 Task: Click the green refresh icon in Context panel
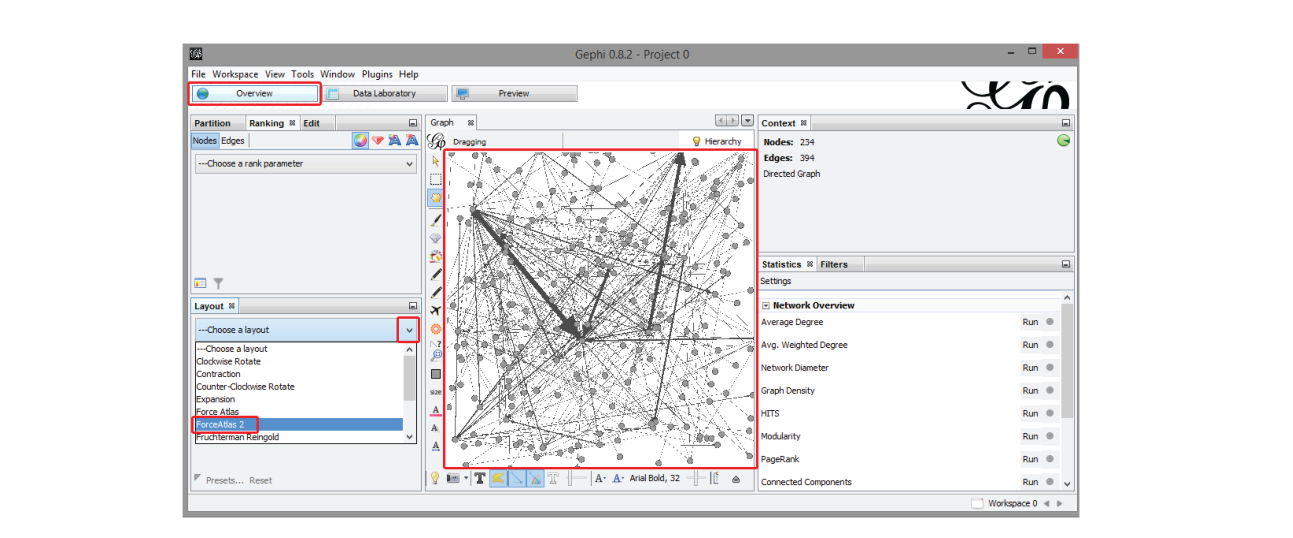[x=1064, y=141]
